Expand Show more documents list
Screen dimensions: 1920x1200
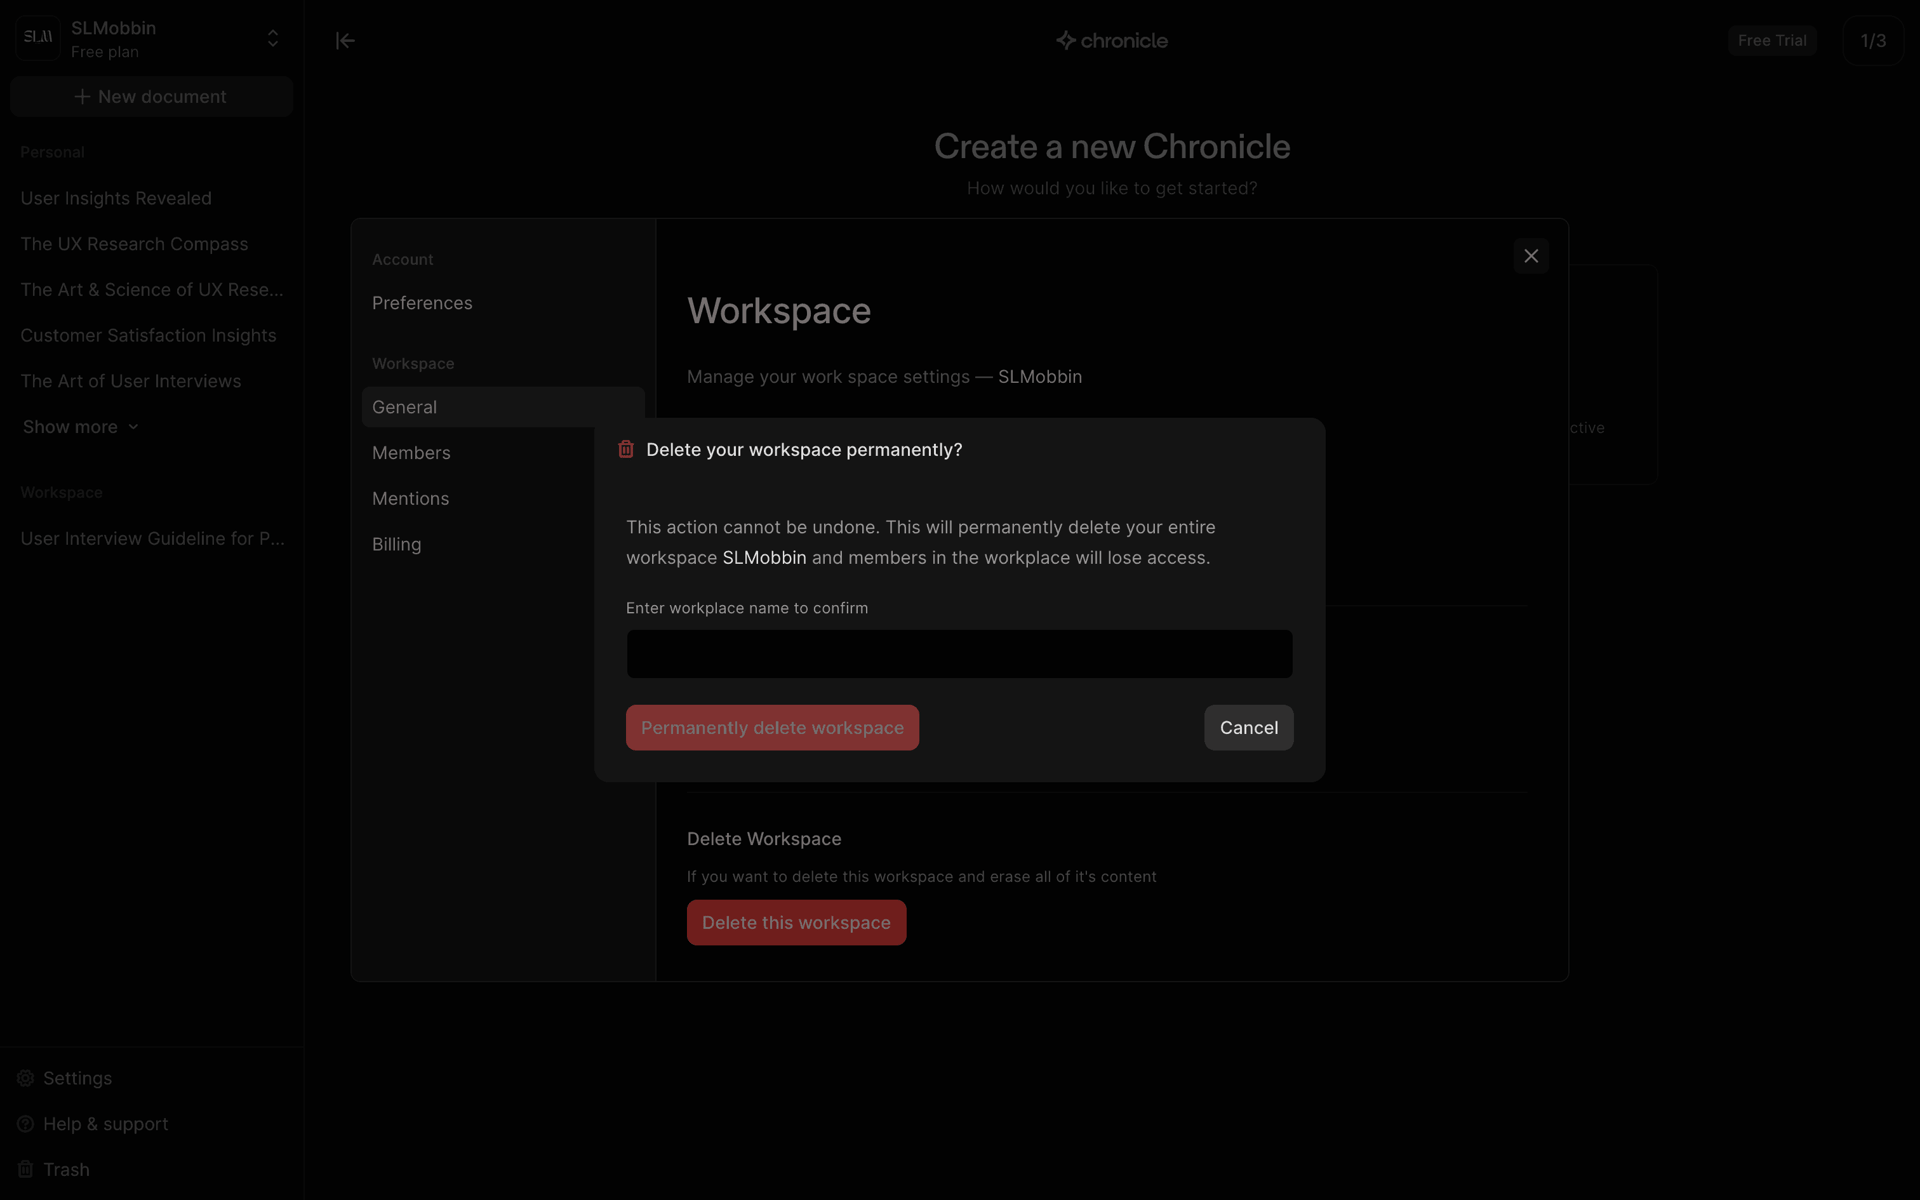coord(81,427)
